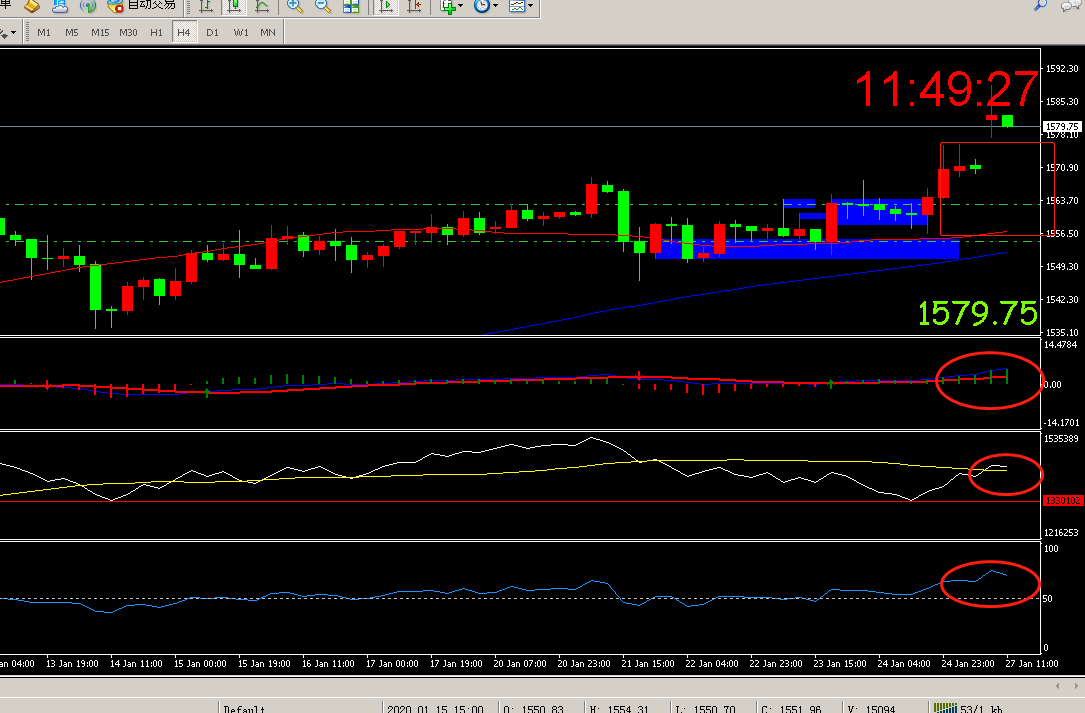Toggle chart auto scroll
This screenshot has height=713, width=1085.
coord(386,6)
